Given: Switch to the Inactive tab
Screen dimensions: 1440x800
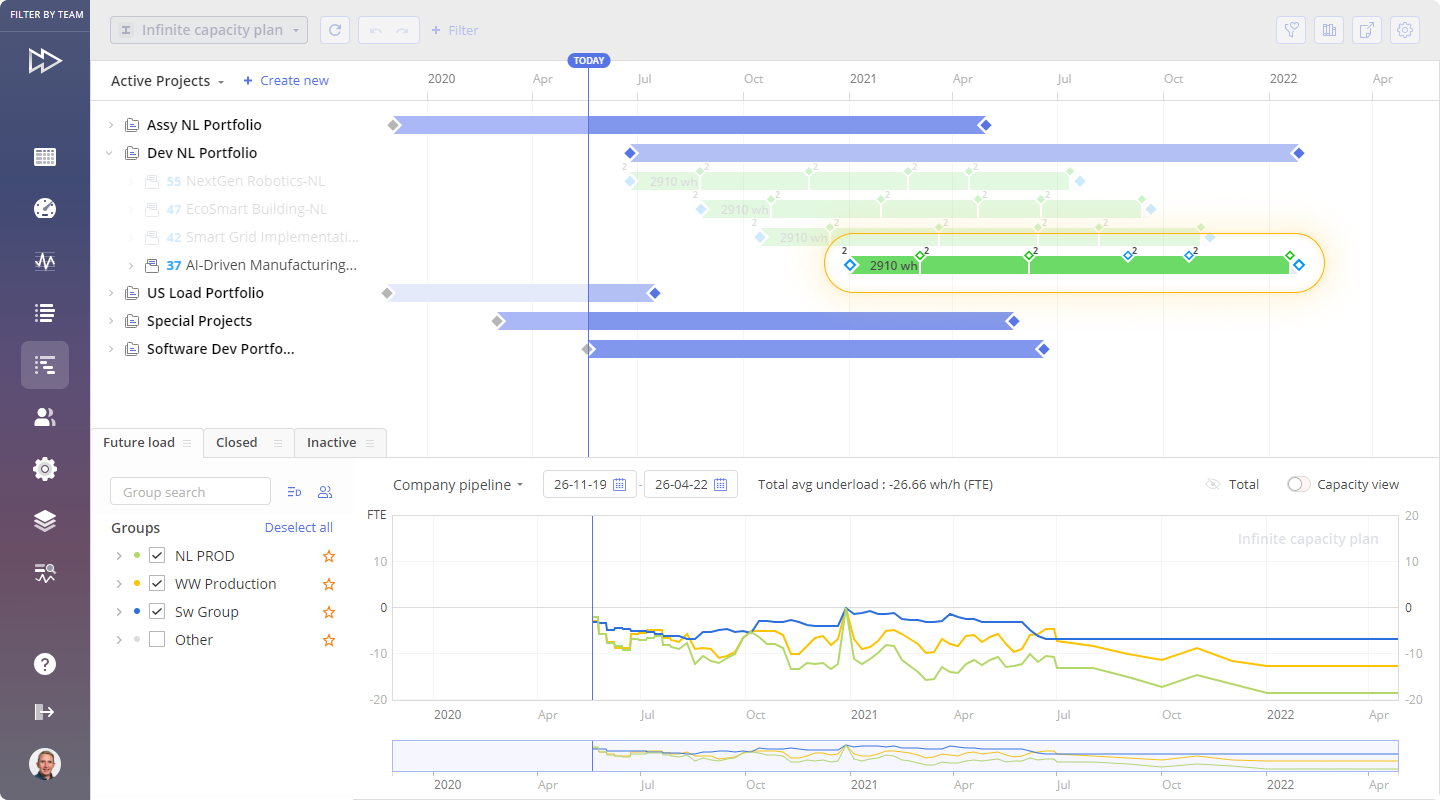Looking at the screenshot, I should coord(332,442).
